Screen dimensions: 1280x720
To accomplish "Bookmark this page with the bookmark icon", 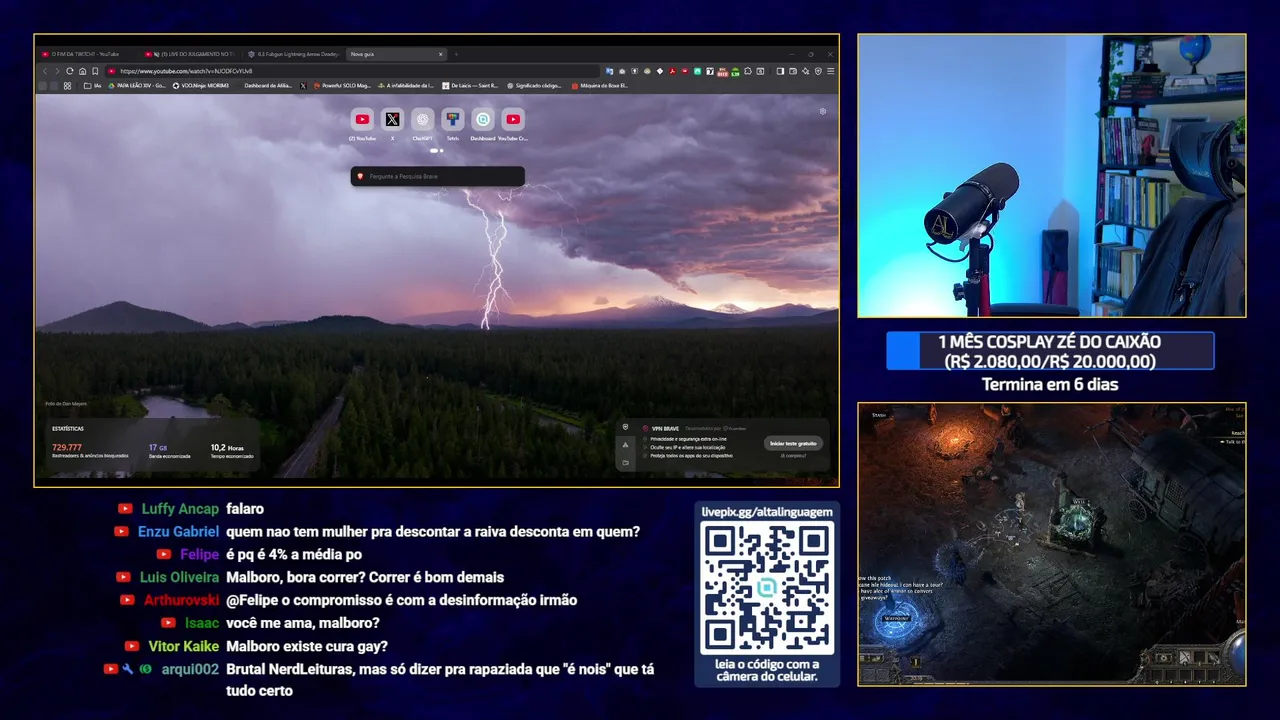I will point(95,71).
